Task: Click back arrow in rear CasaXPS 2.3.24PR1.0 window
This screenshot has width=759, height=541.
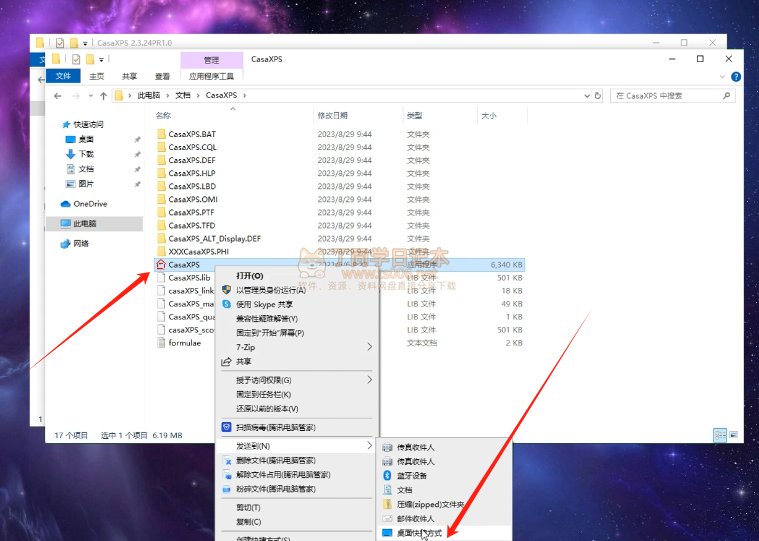Action: tap(41, 80)
